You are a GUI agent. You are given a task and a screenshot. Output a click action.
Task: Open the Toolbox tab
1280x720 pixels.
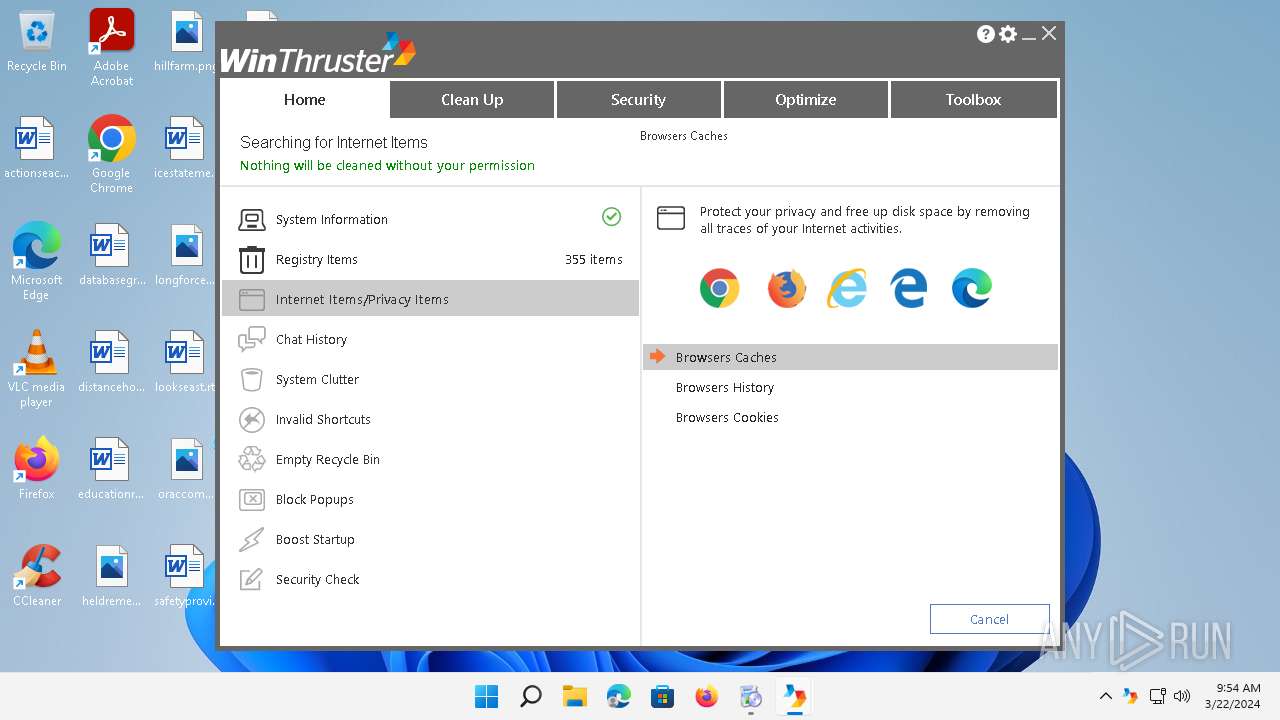973,99
